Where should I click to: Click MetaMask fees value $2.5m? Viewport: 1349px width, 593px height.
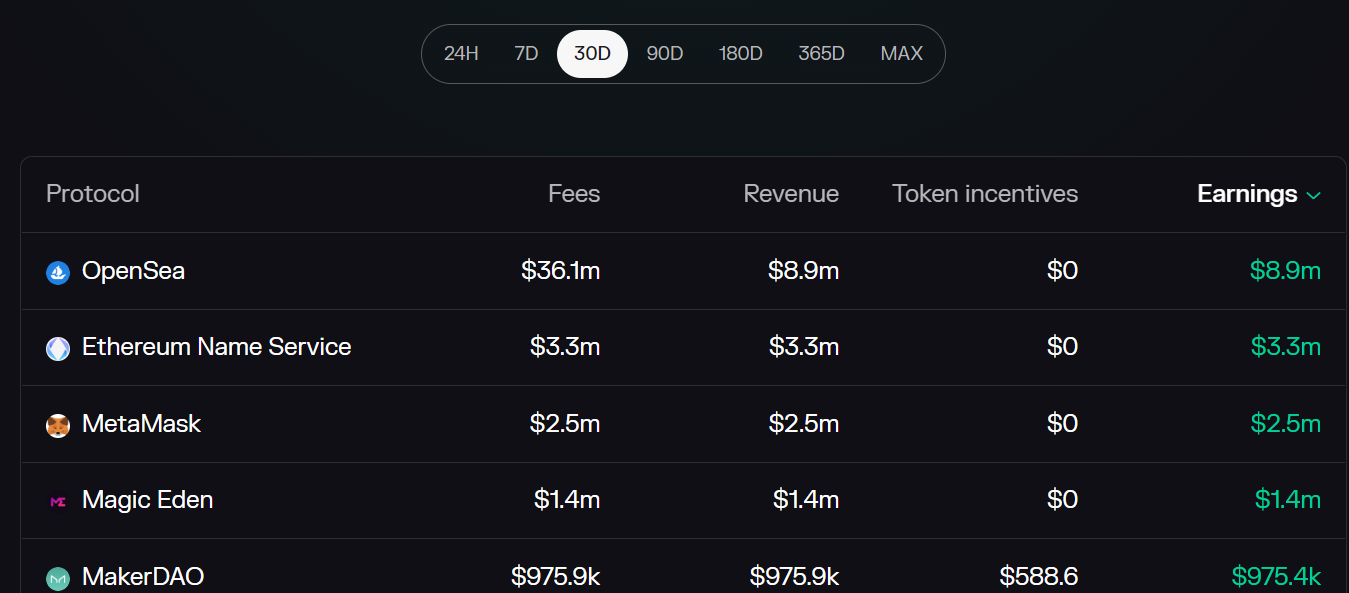(x=565, y=424)
